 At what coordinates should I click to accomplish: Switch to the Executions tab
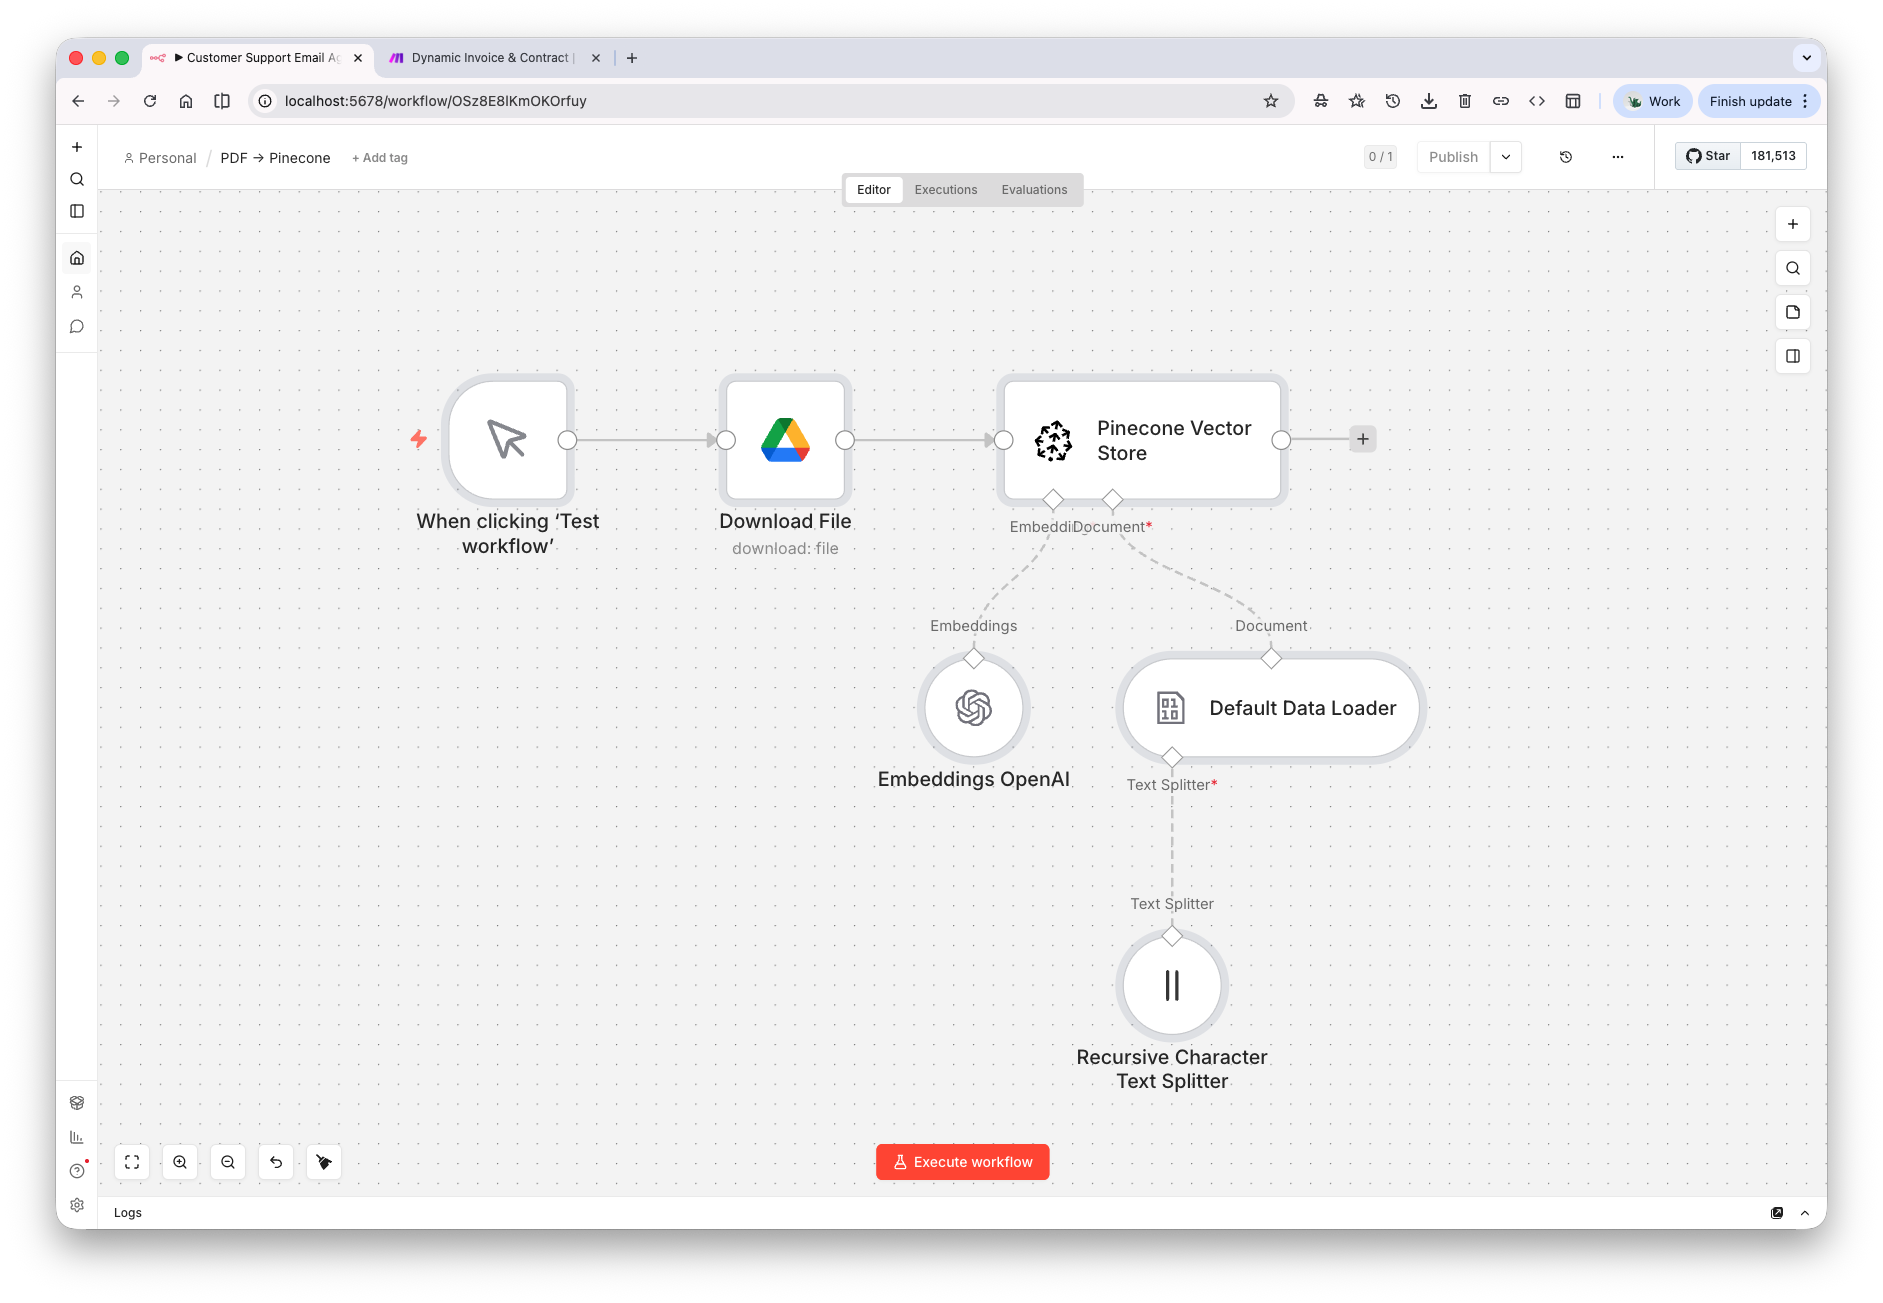pyautogui.click(x=945, y=189)
